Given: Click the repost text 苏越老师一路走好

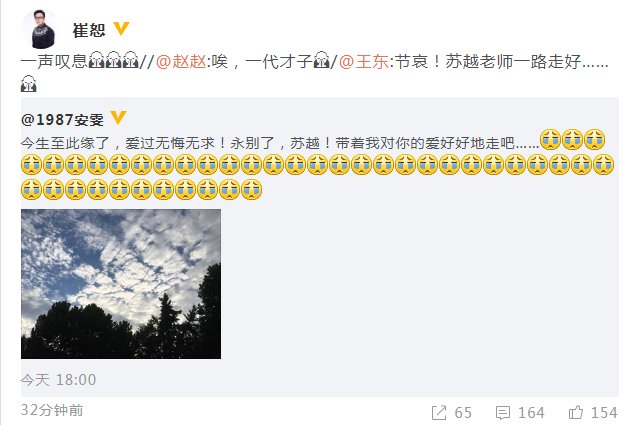Looking at the screenshot, I should pos(513,62).
